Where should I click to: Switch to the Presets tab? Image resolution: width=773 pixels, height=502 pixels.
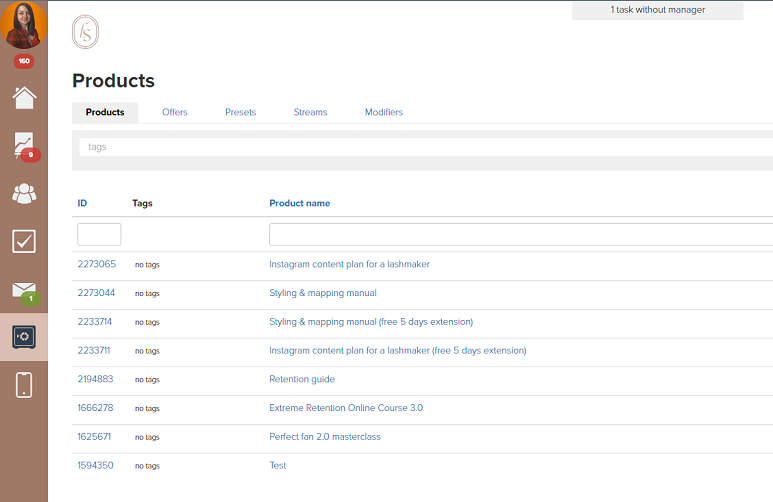[x=240, y=112]
